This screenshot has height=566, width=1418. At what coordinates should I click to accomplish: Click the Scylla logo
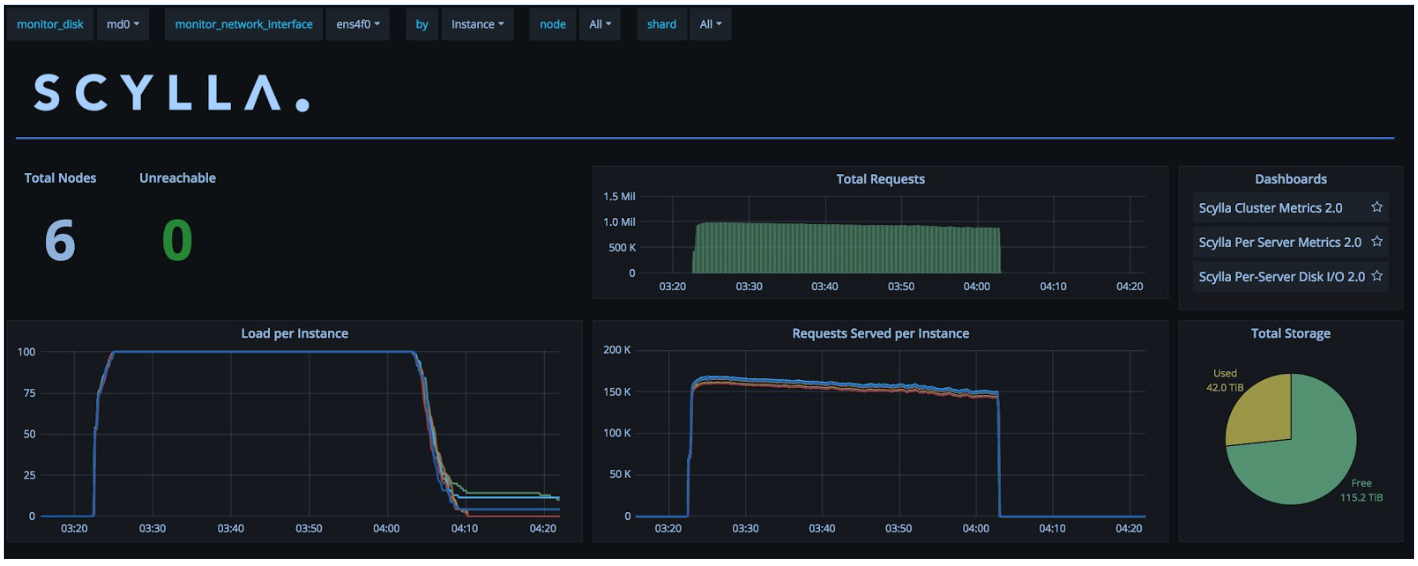click(x=171, y=92)
